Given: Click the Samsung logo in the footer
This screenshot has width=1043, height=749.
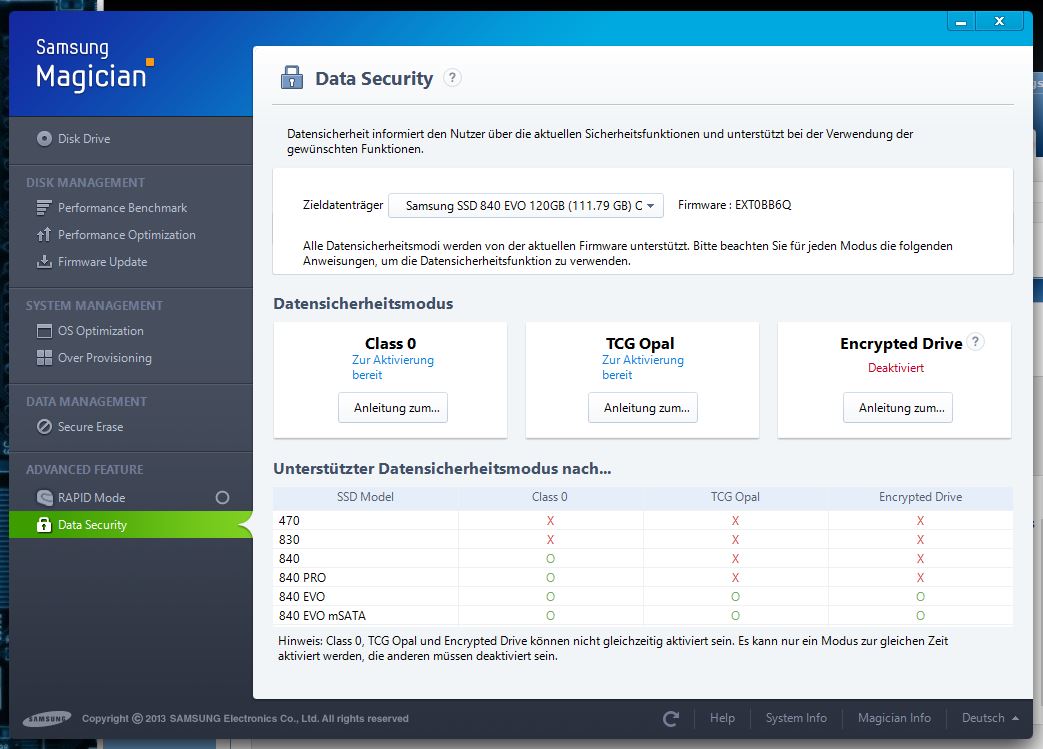Looking at the screenshot, I should click(x=46, y=718).
